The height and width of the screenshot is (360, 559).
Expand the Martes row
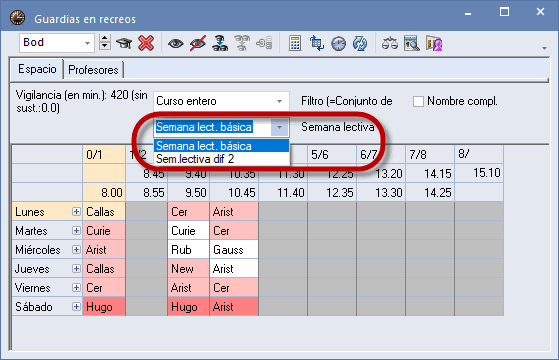pos(76,231)
